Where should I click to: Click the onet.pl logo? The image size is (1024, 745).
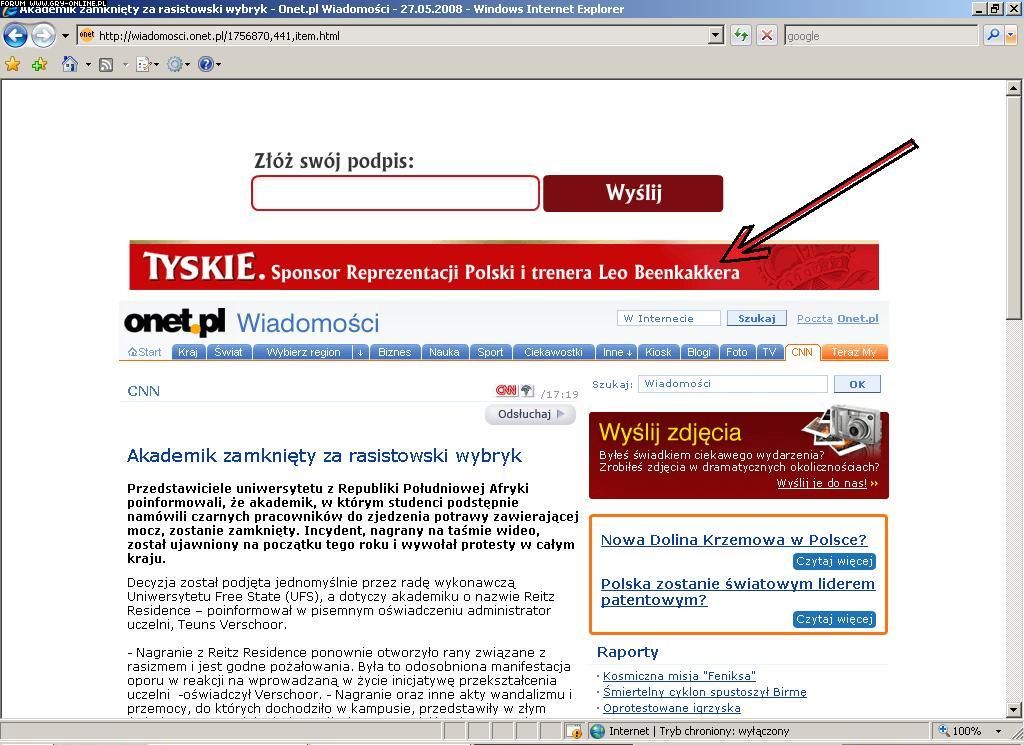(x=174, y=322)
